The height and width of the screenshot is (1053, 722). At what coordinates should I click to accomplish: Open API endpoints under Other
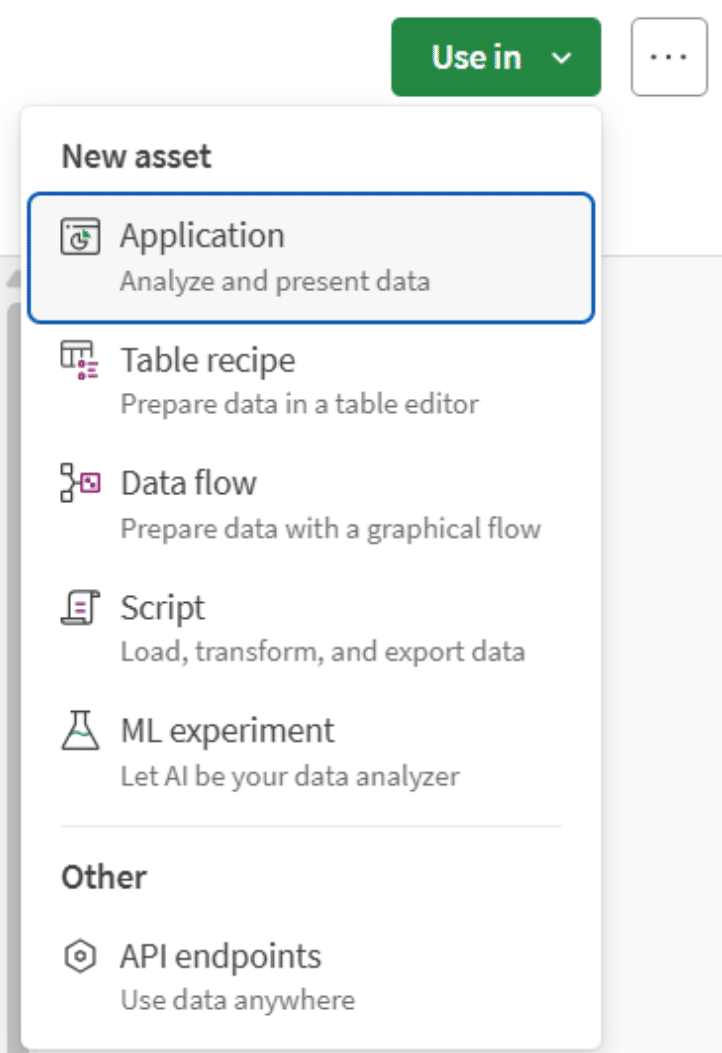coord(221,956)
